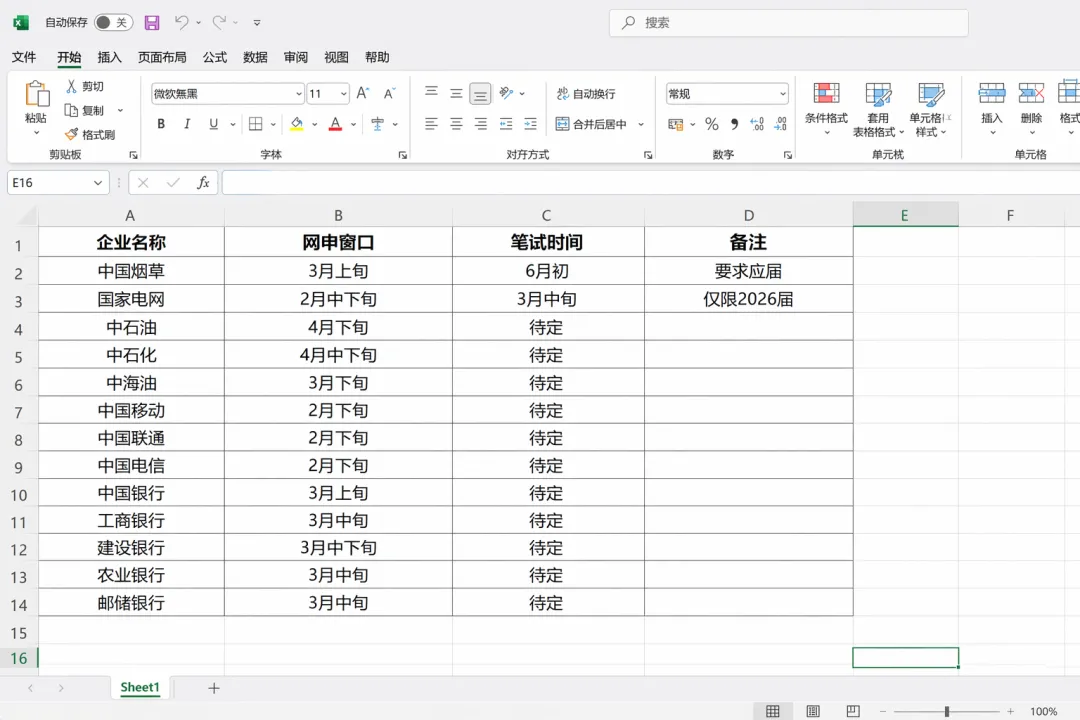Open the alignment dialog launcher in 对齐方式 group
The height and width of the screenshot is (720, 1080).
pyautogui.click(x=648, y=155)
